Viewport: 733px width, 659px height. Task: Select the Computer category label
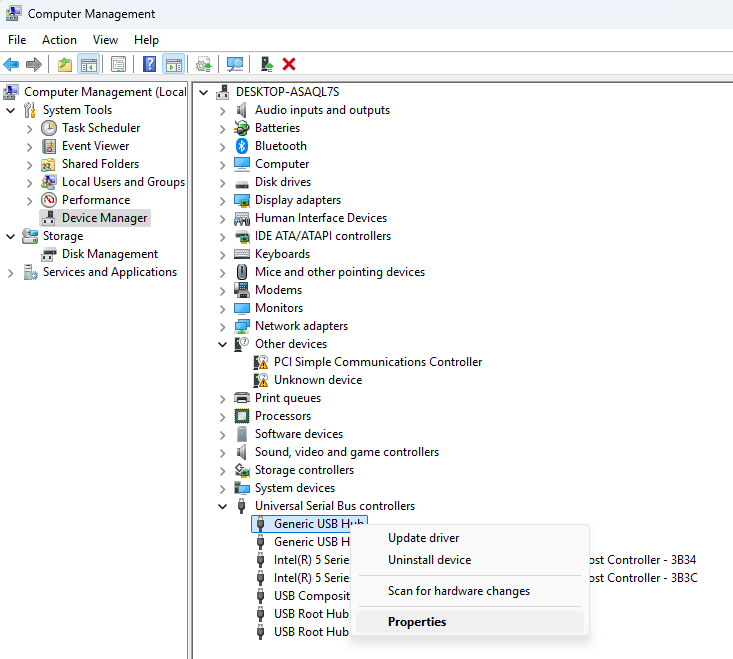tap(282, 164)
